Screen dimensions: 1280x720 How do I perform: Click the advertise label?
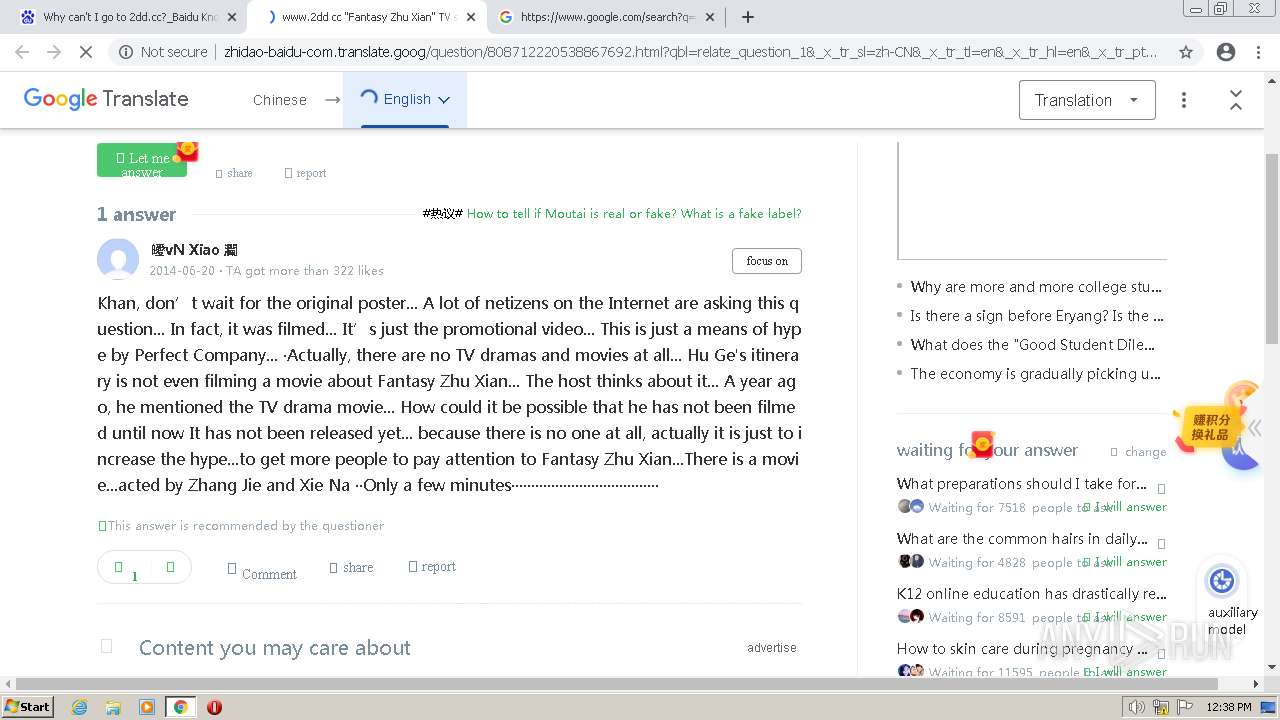[x=772, y=648]
